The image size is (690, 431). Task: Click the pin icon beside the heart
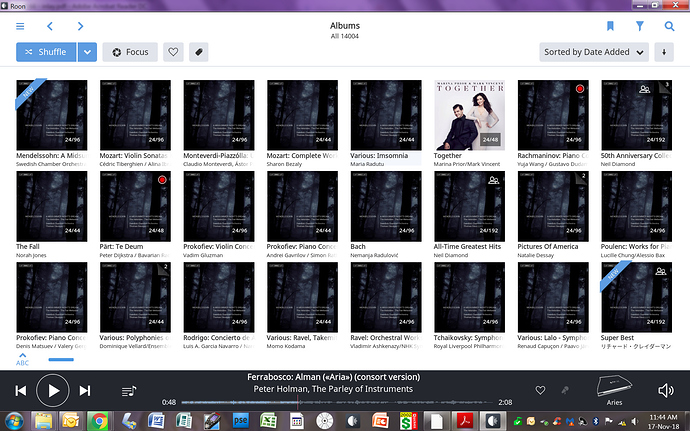[565, 390]
